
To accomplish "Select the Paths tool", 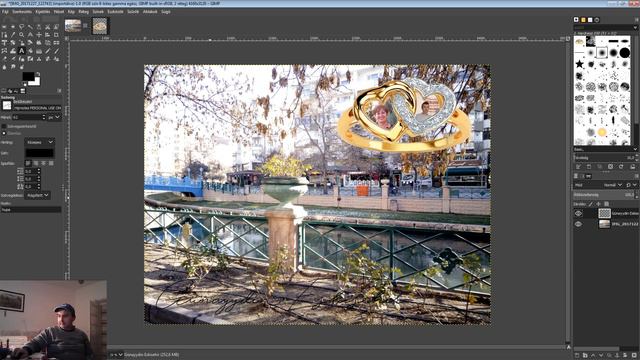I will pos(4,35).
